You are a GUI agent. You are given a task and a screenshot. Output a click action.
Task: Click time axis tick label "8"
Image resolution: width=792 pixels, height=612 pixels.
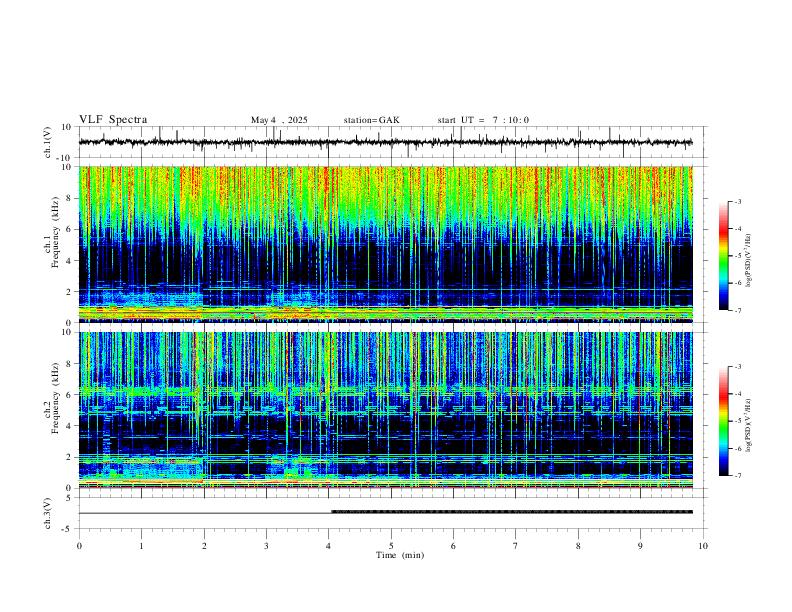578,546
